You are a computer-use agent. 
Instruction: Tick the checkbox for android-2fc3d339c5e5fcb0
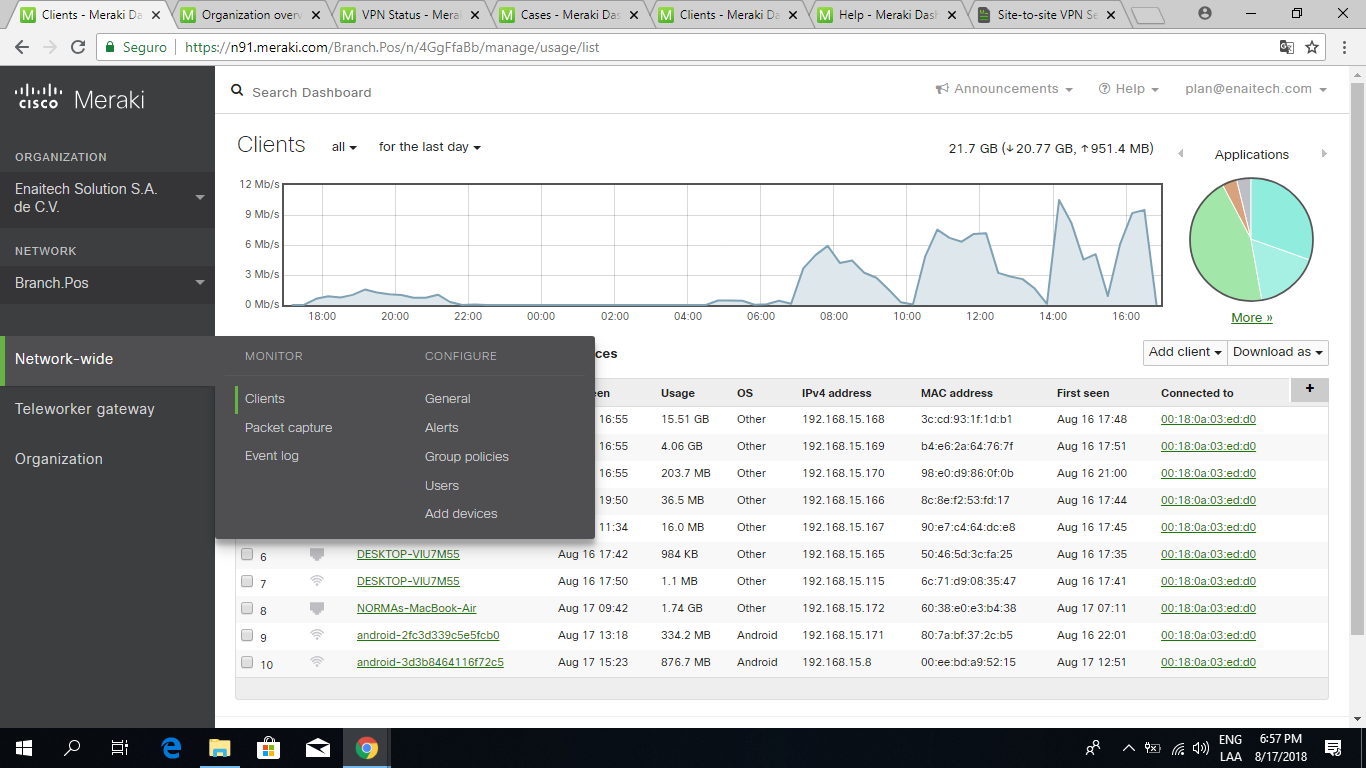point(247,635)
